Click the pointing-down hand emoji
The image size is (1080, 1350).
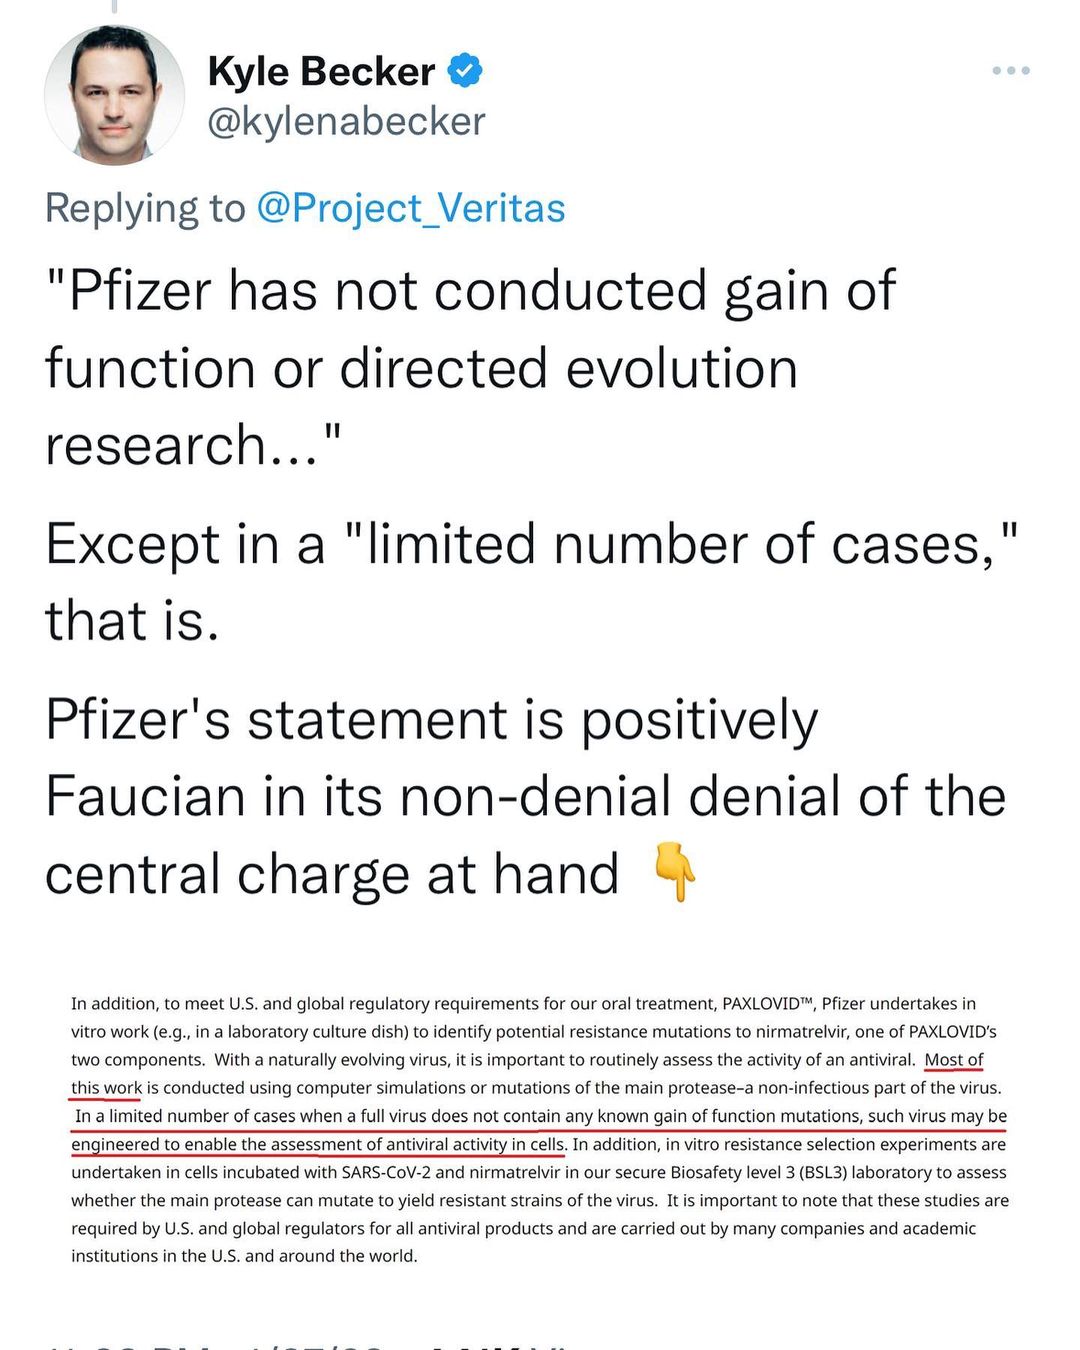coord(674,872)
